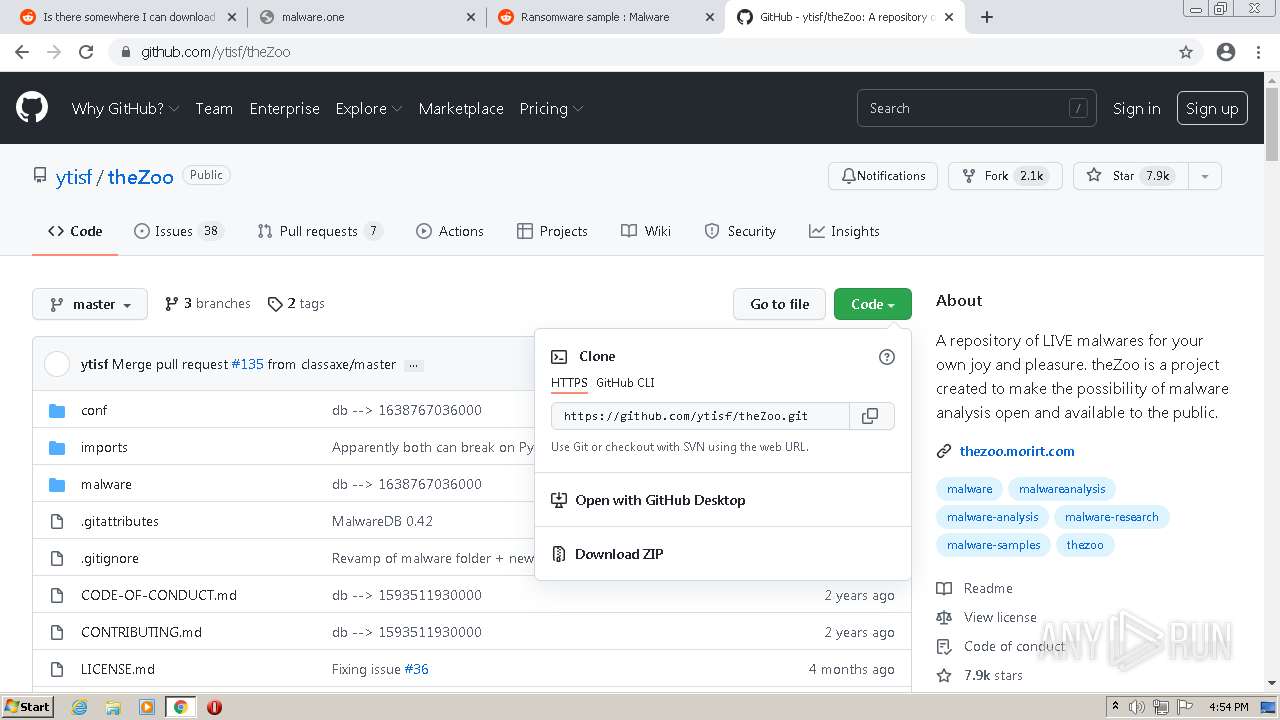Open the Projects tab
The width and height of the screenshot is (1280, 720).
pyautogui.click(x=552, y=231)
